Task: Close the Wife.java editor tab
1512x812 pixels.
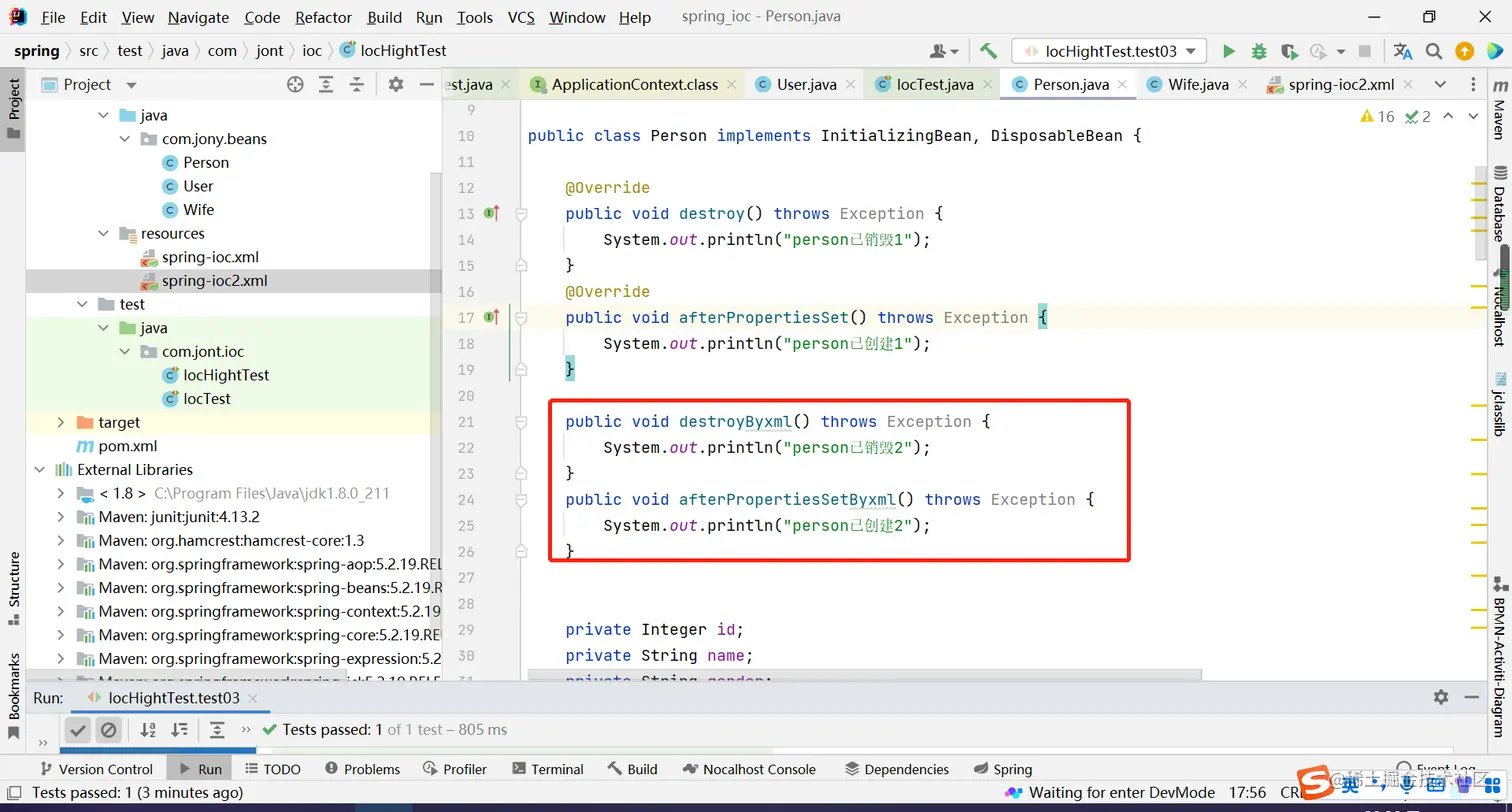Action: (1243, 85)
